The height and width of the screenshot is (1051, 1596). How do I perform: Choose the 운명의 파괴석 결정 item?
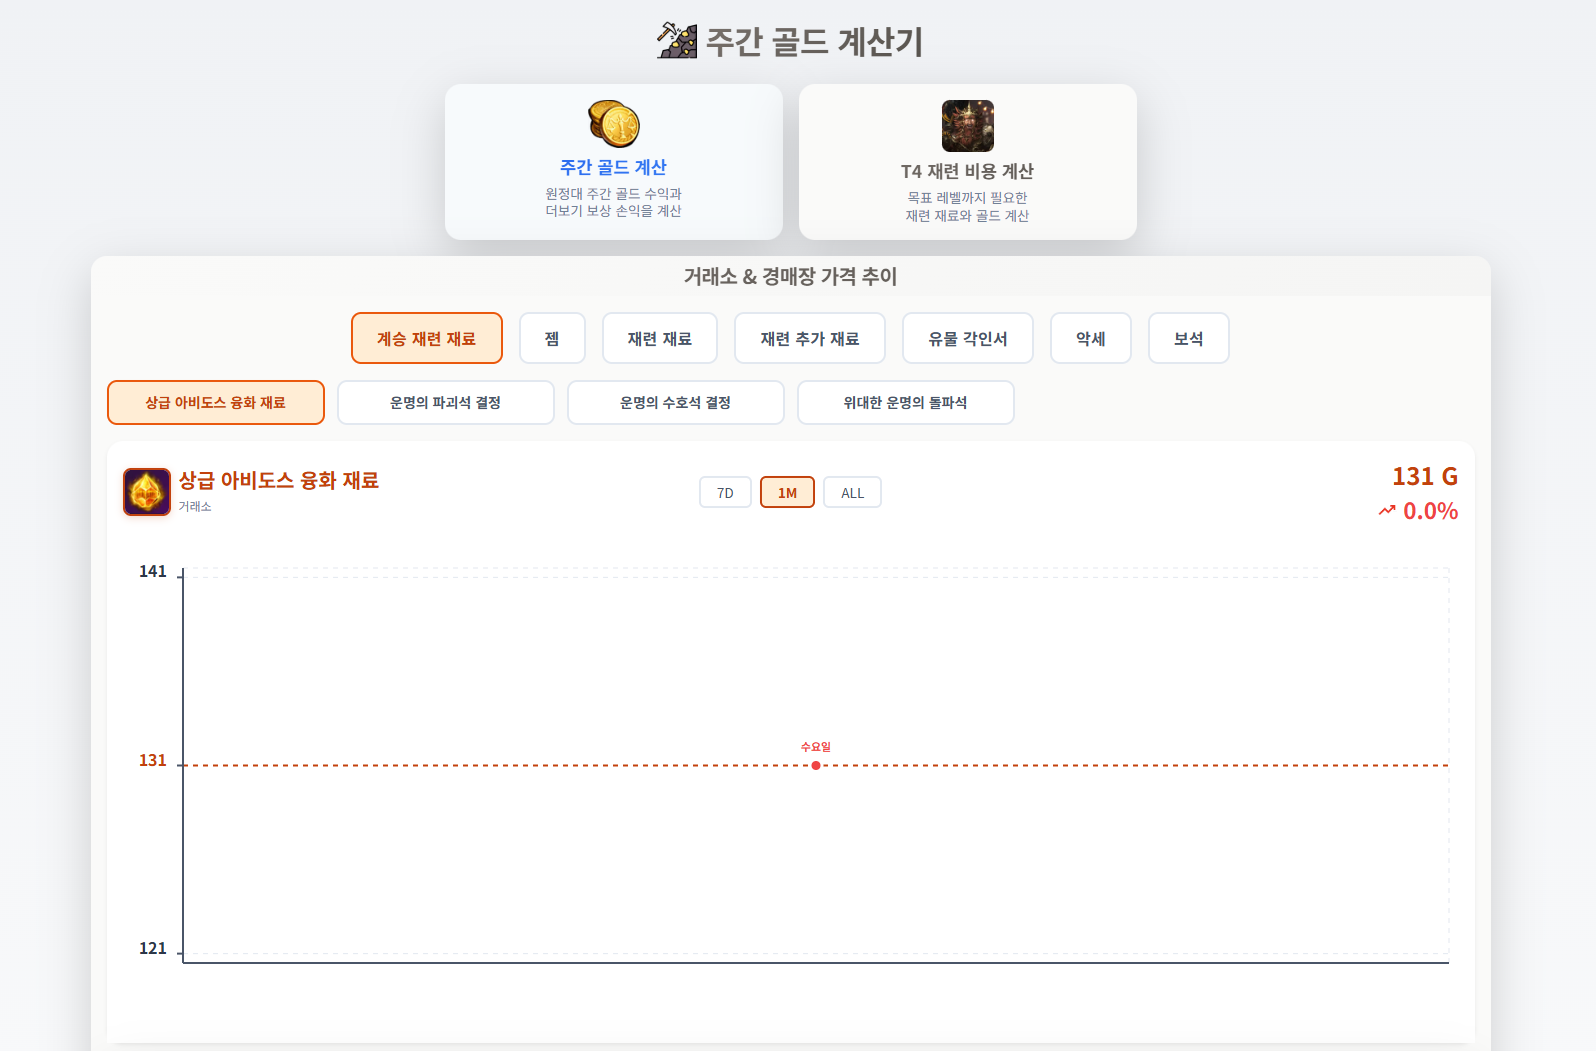(x=445, y=403)
